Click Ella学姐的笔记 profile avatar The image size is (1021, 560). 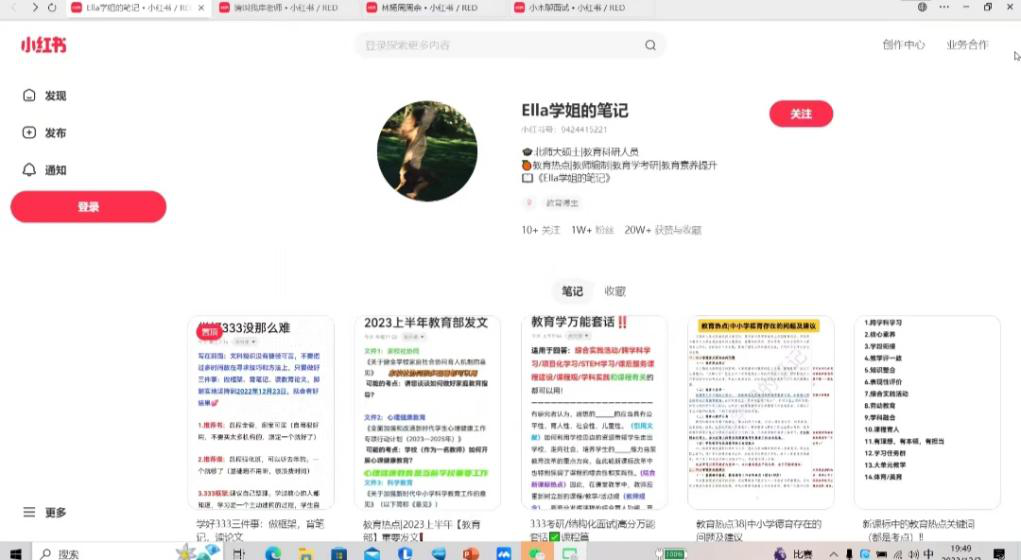click(427, 151)
